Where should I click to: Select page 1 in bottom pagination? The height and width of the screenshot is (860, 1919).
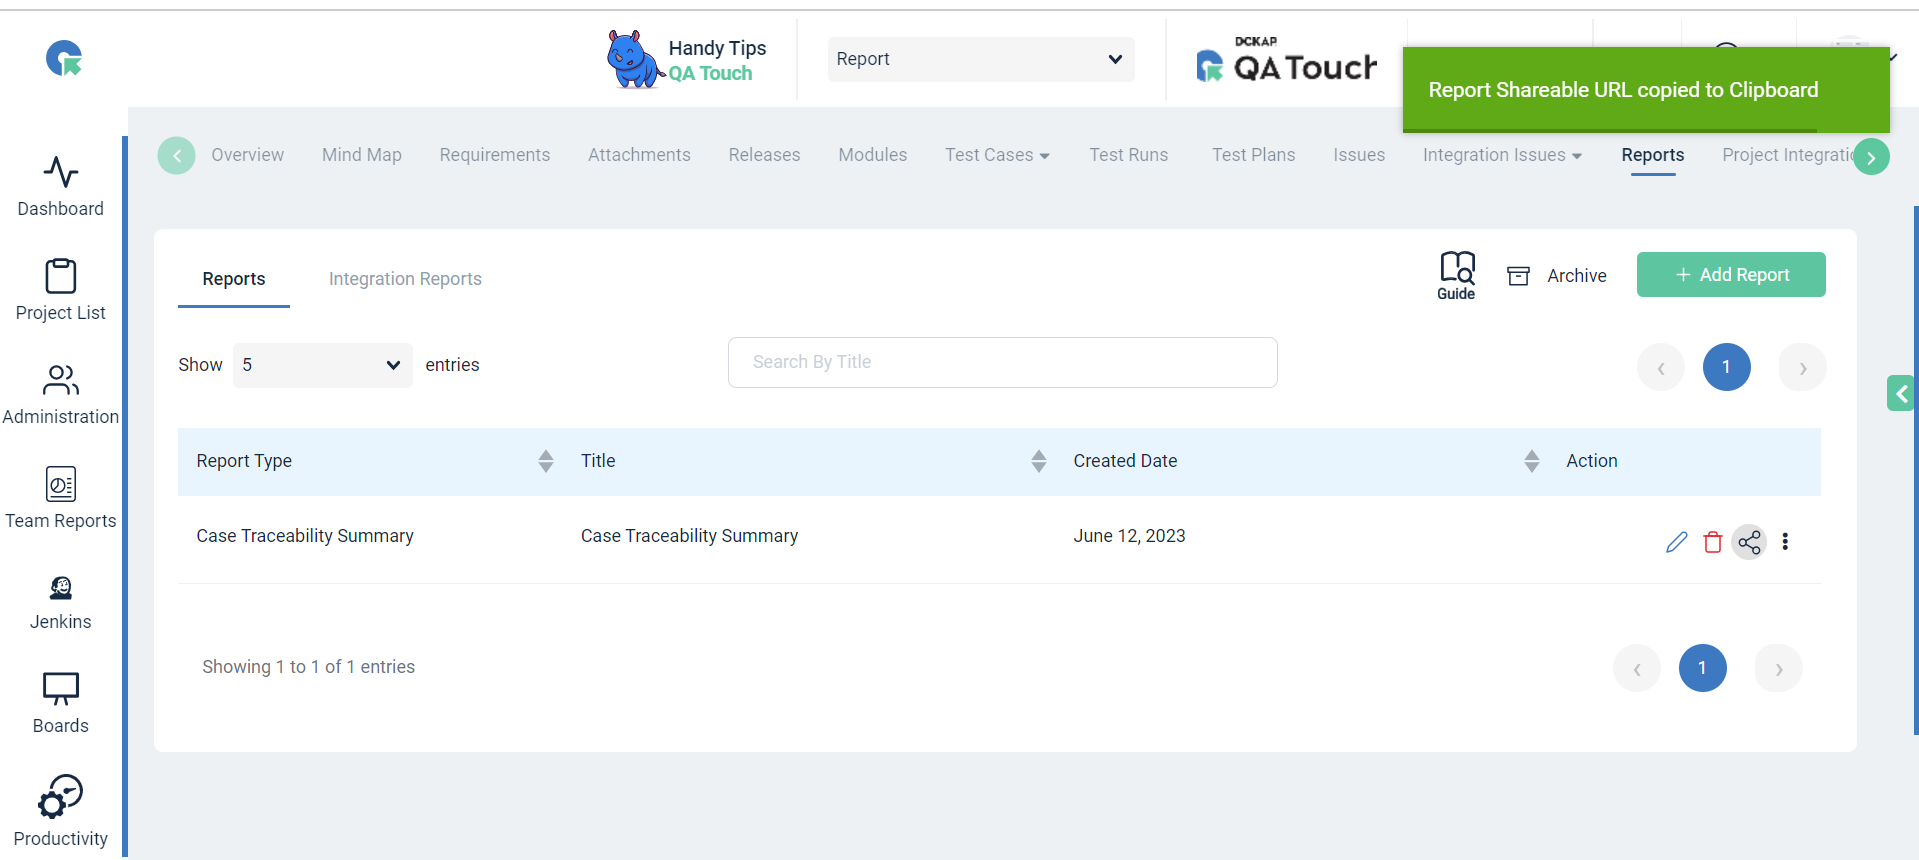point(1703,669)
